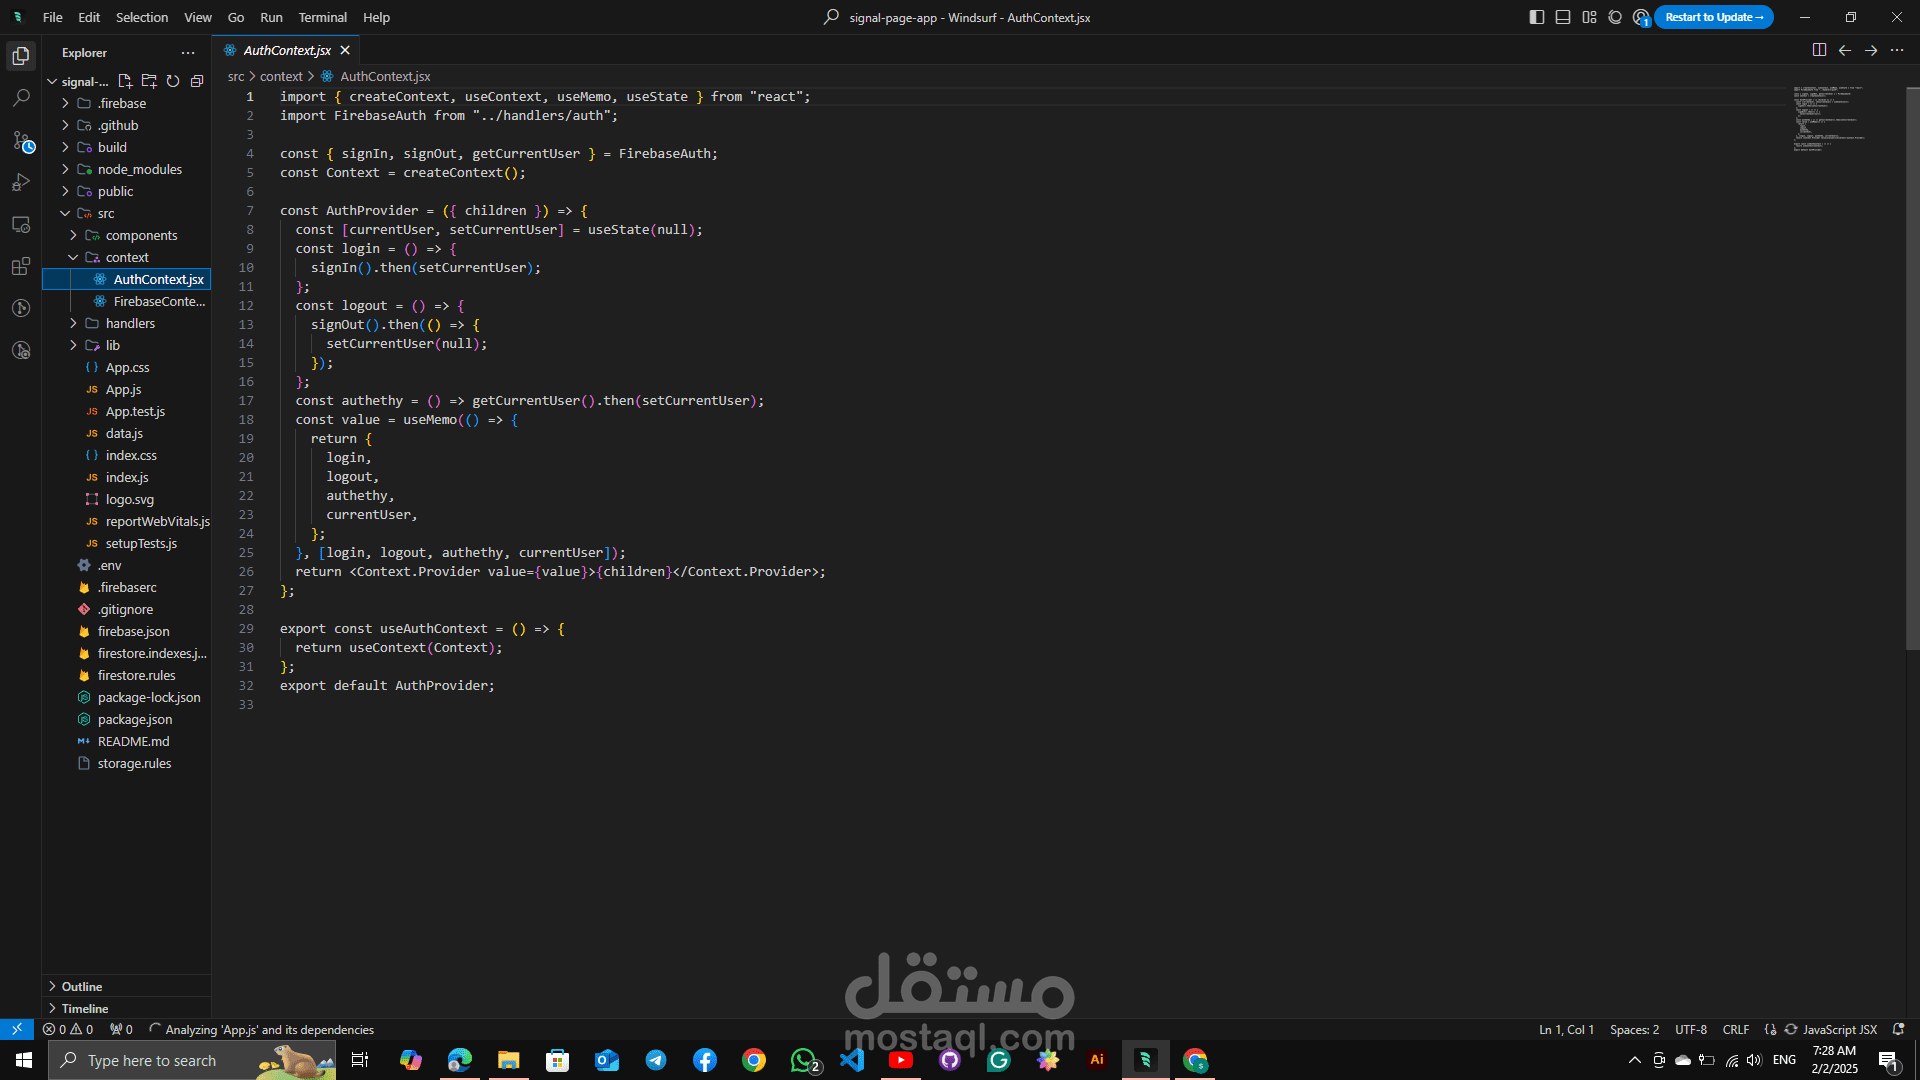
Task: Click the Search icon in activity bar
Action: [x=21, y=98]
